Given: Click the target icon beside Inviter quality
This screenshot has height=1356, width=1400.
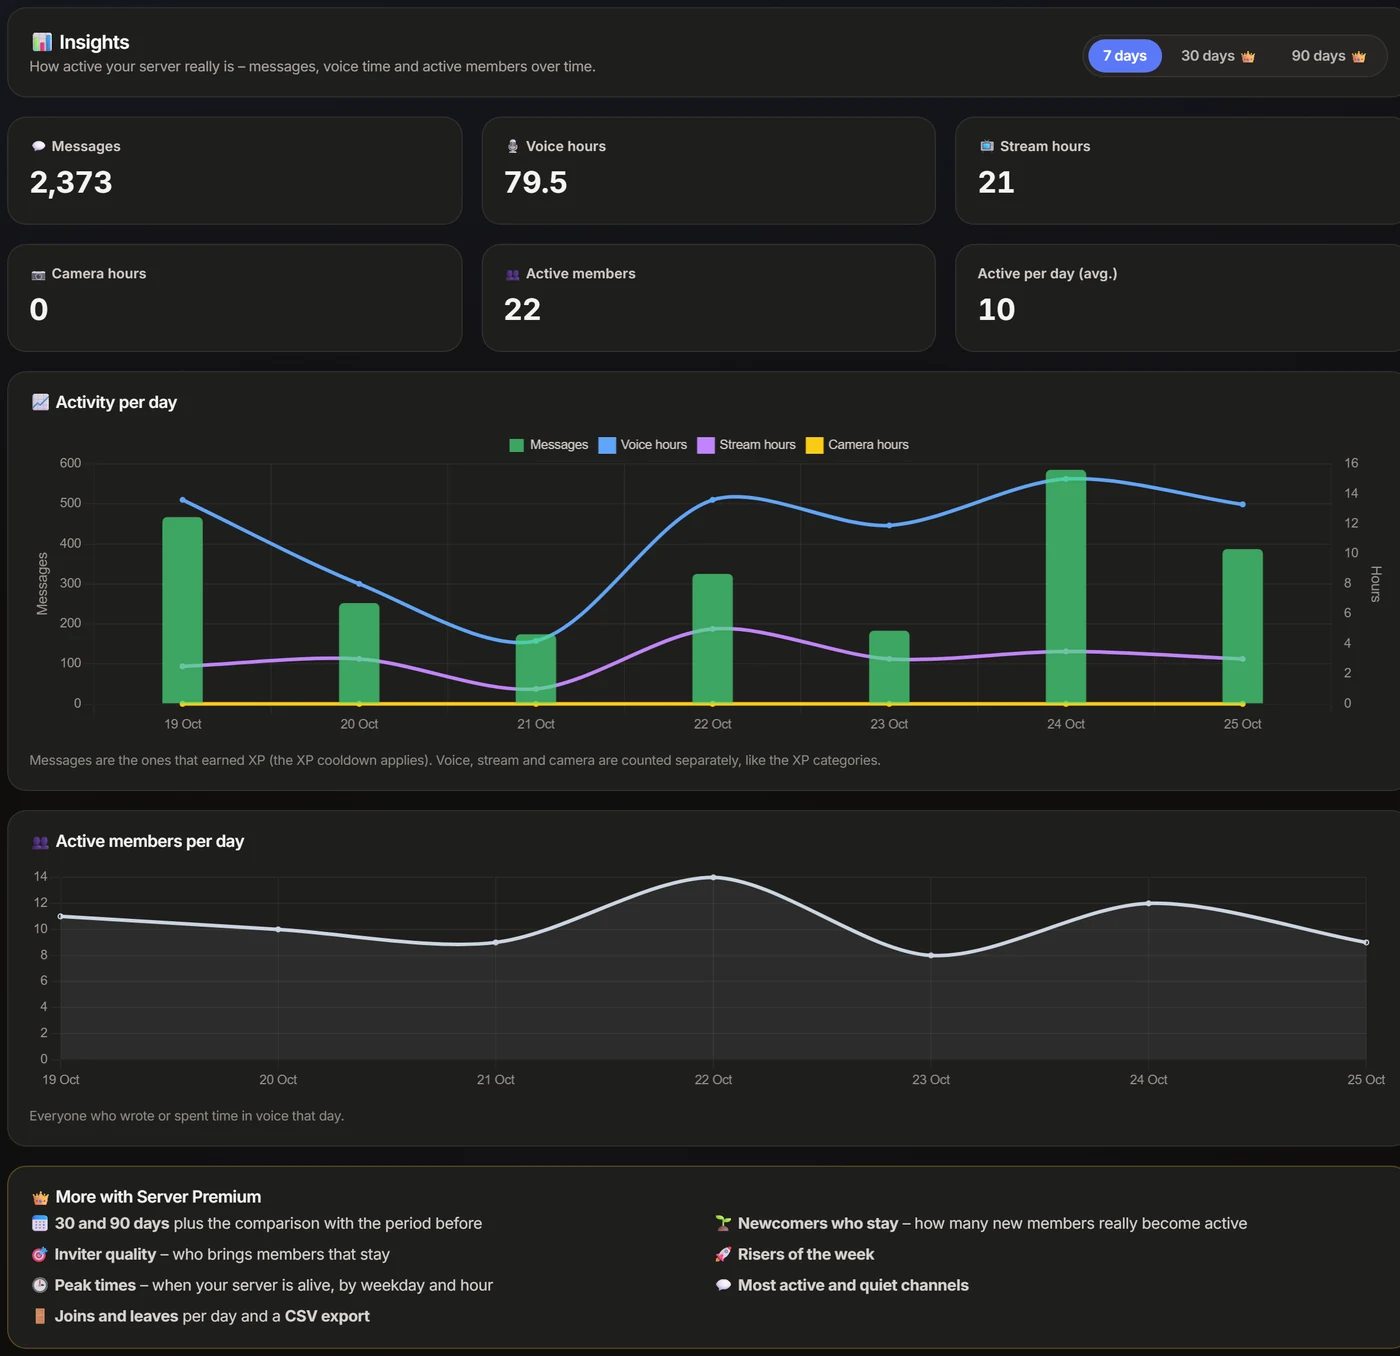Looking at the screenshot, I should pyautogui.click(x=40, y=1255).
